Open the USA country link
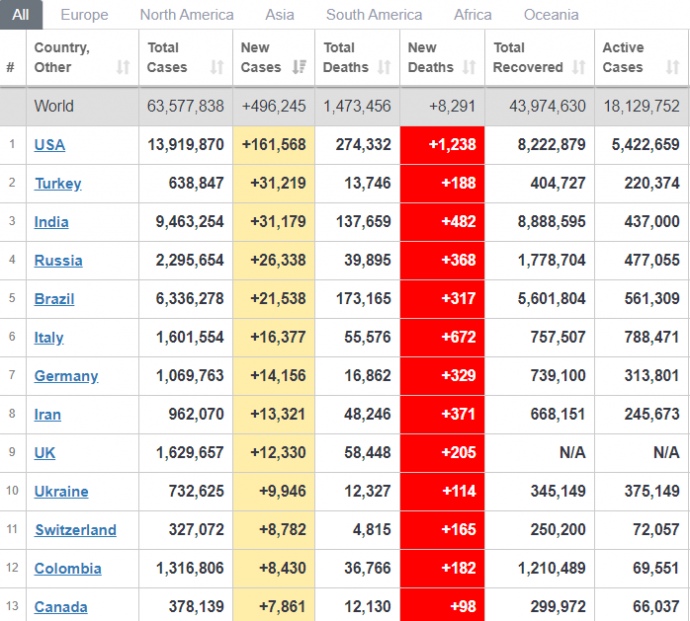Image resolution: width=690 pixels, height=621 pixels. 49,145
